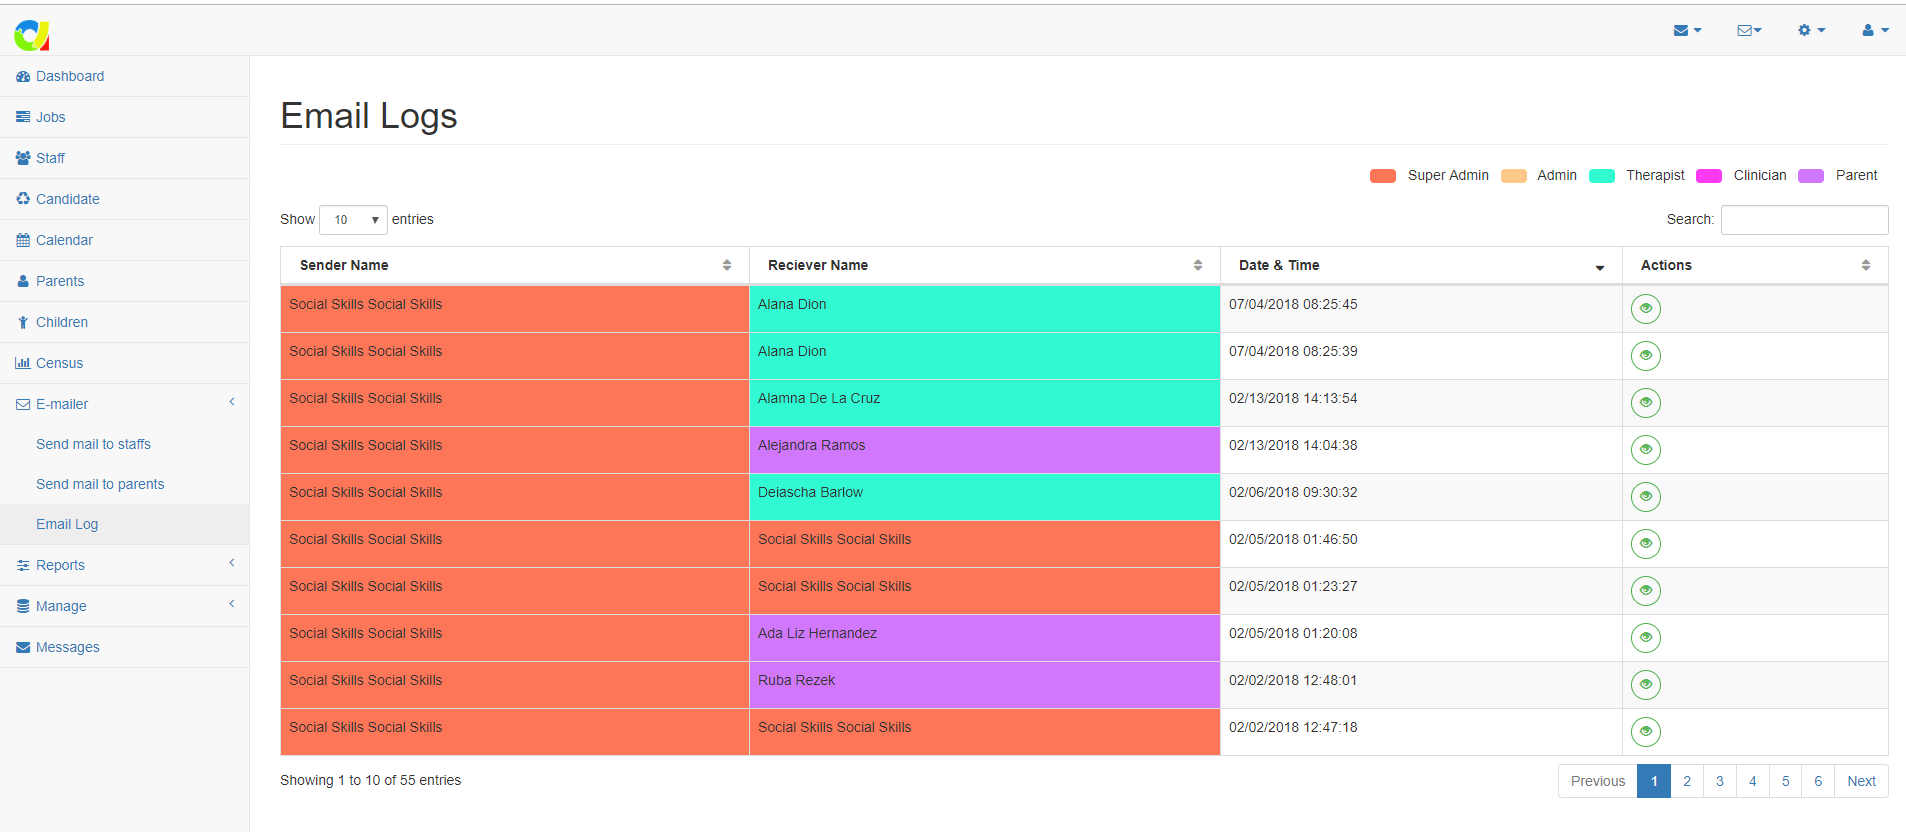Go to Send mail to parents
The width and height of the screenshot is (1906, 832).
[x=100, y=484]
